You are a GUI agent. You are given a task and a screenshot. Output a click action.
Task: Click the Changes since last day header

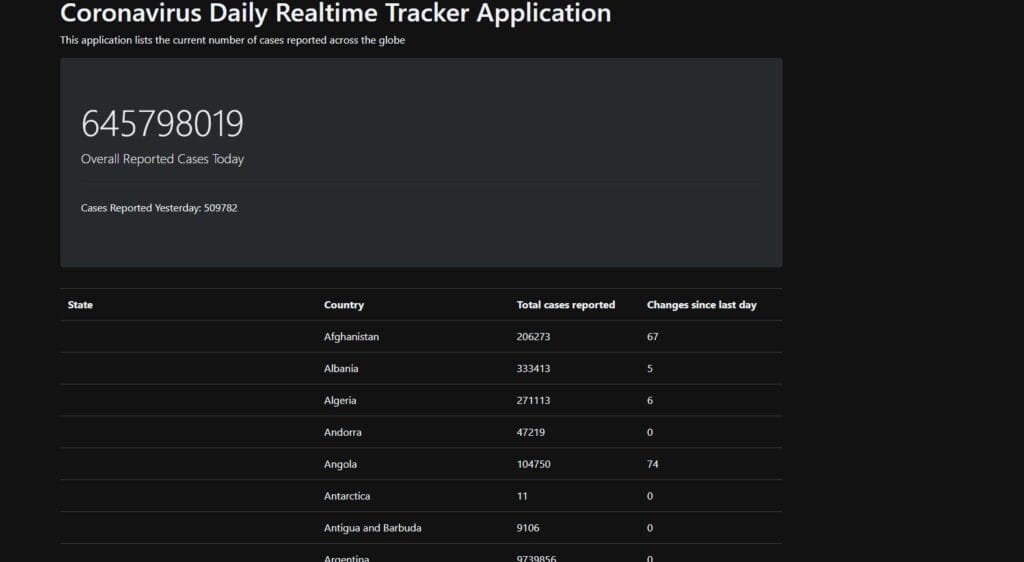click(x=701, y=305)
